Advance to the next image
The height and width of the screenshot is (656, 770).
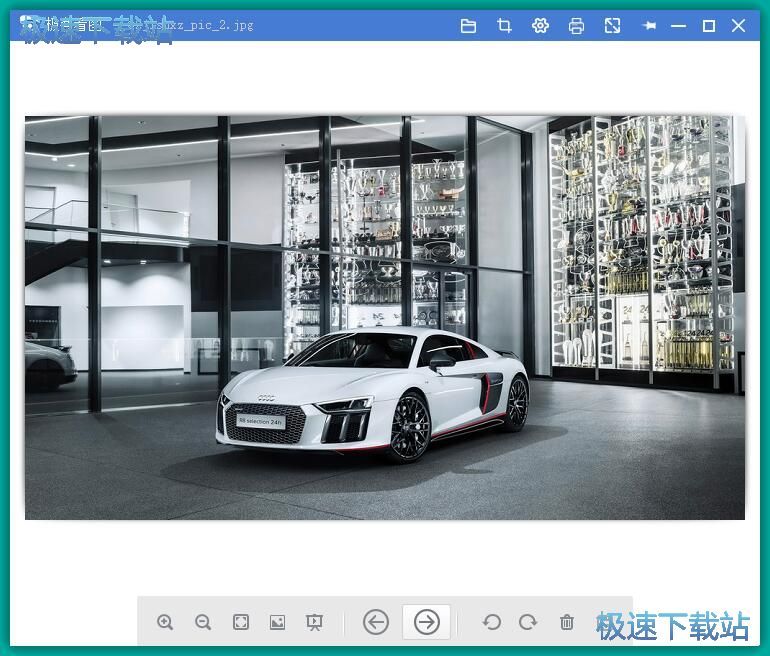[427, 622]
